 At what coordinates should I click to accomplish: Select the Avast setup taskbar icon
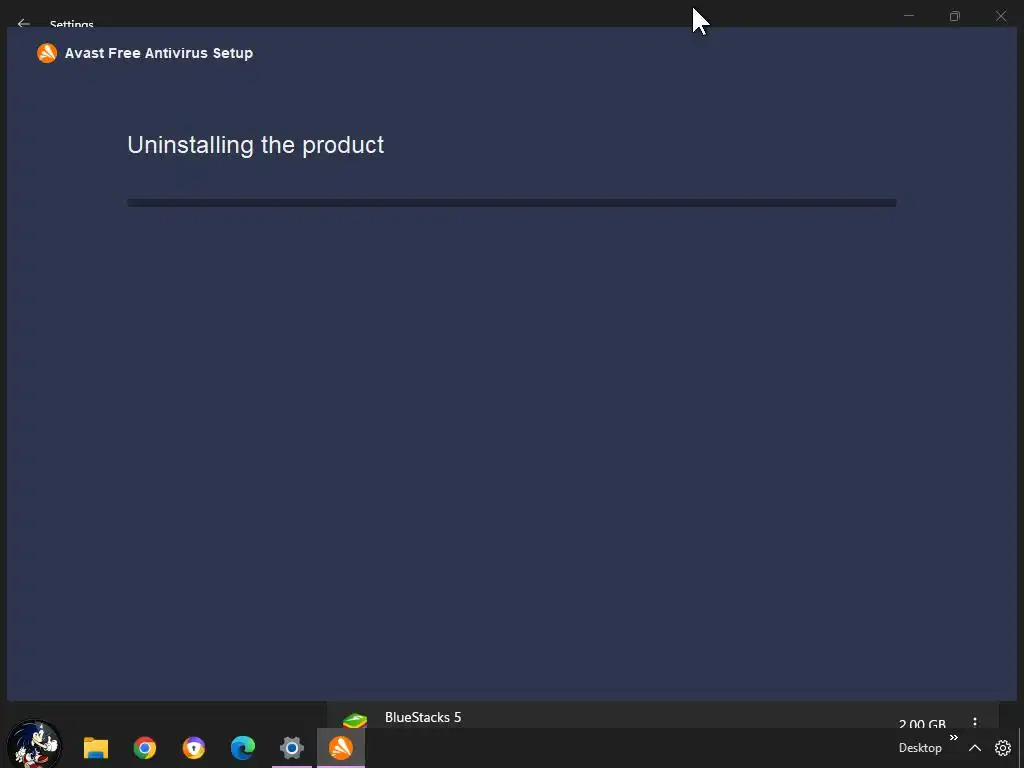click(x=341, y=748)
